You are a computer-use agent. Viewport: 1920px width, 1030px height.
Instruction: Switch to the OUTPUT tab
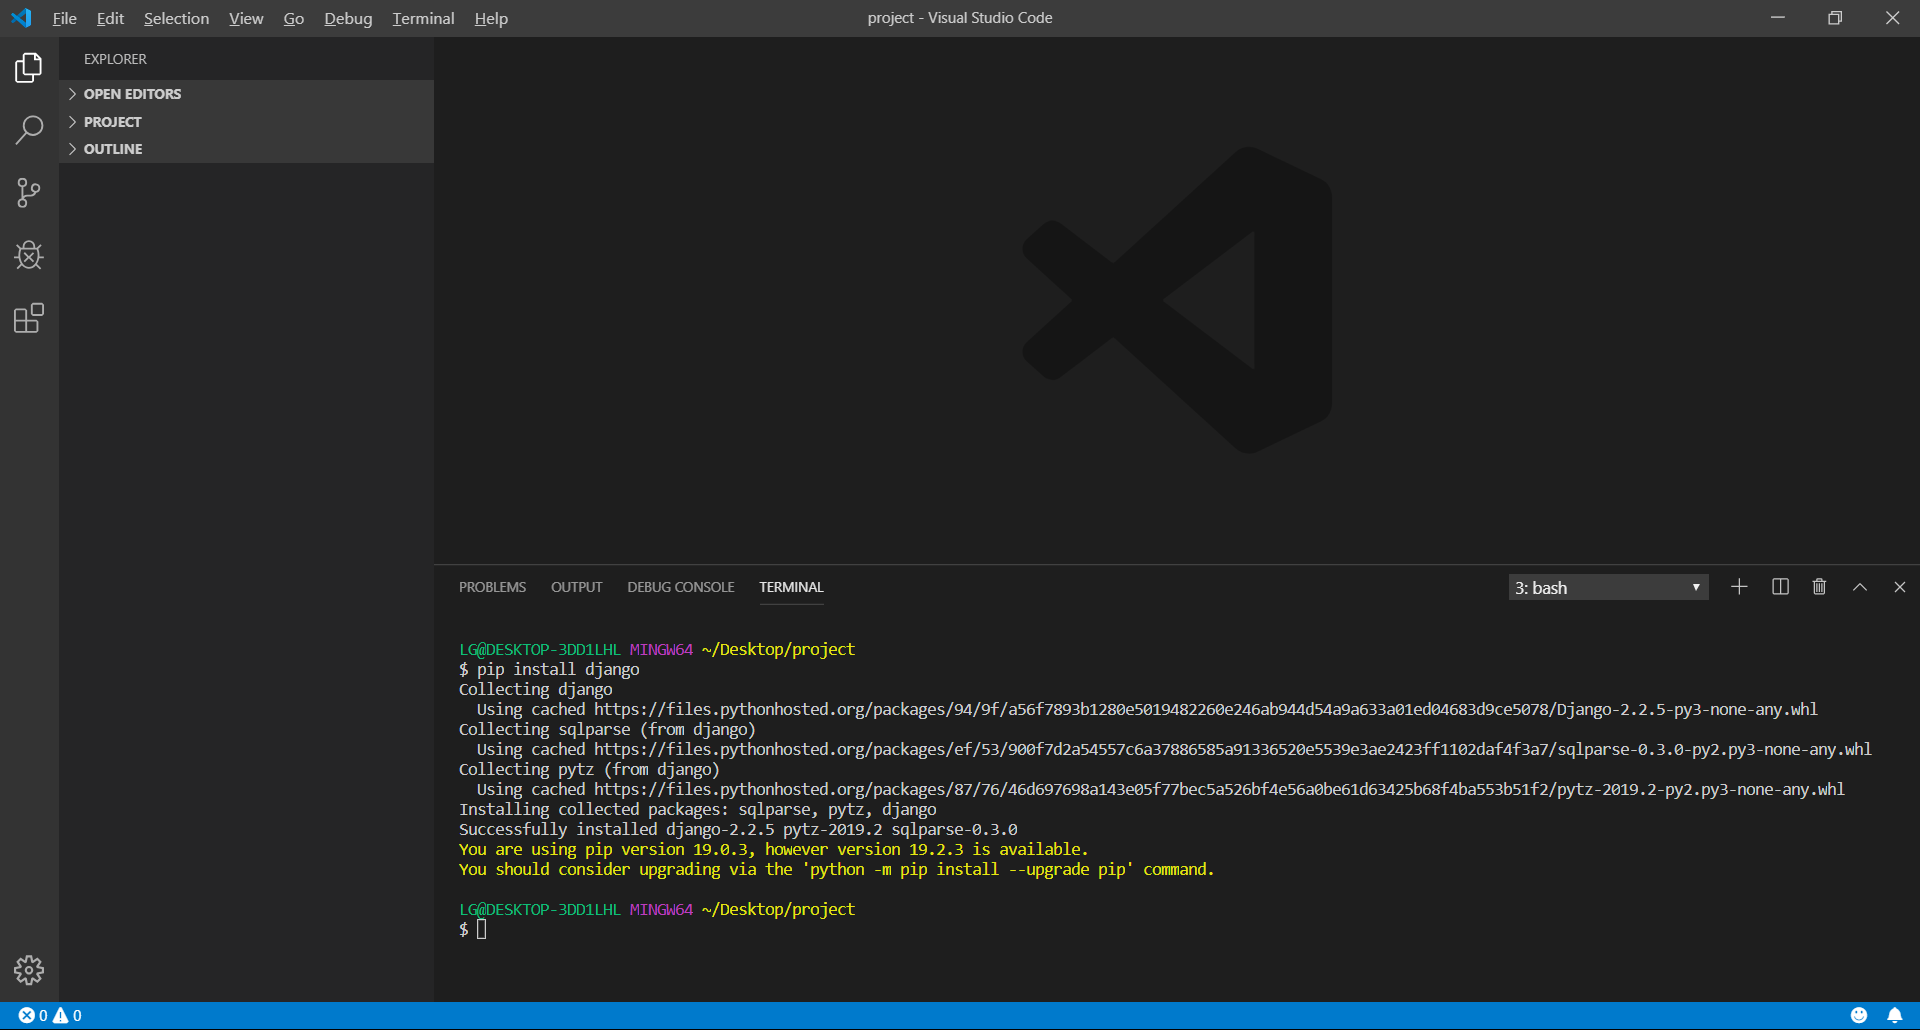[x=576, y=587]
